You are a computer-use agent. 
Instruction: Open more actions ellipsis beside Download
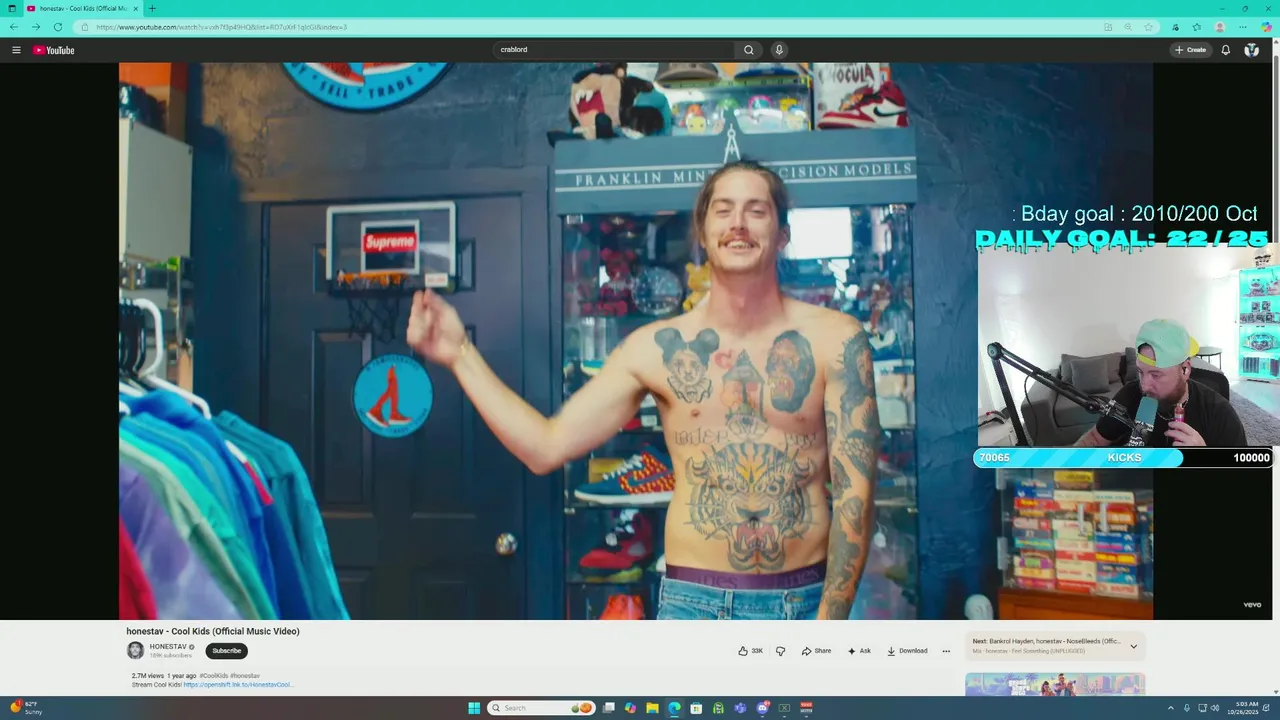point(946,651)
